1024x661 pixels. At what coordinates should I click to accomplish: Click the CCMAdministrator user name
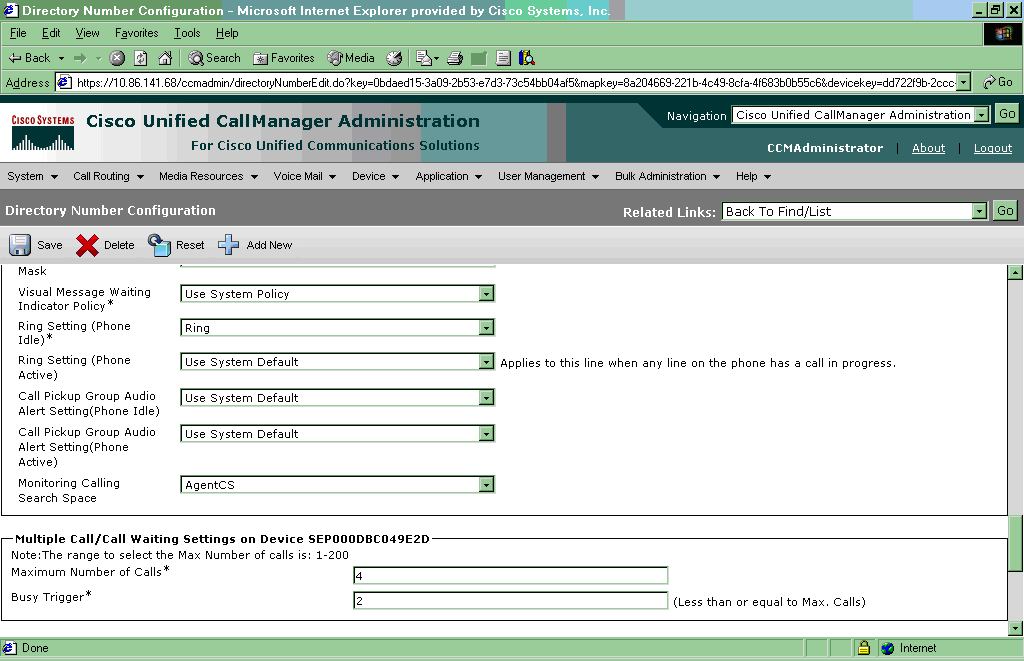(x=825, y=148)
